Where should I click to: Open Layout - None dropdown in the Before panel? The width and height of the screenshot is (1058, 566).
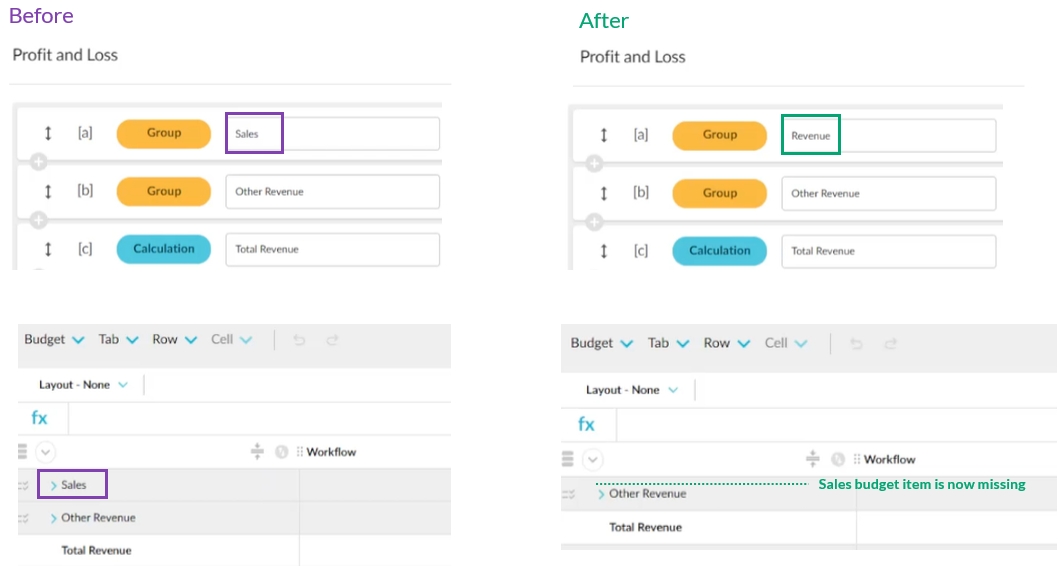pyautogui.click(x=83, y=385)
